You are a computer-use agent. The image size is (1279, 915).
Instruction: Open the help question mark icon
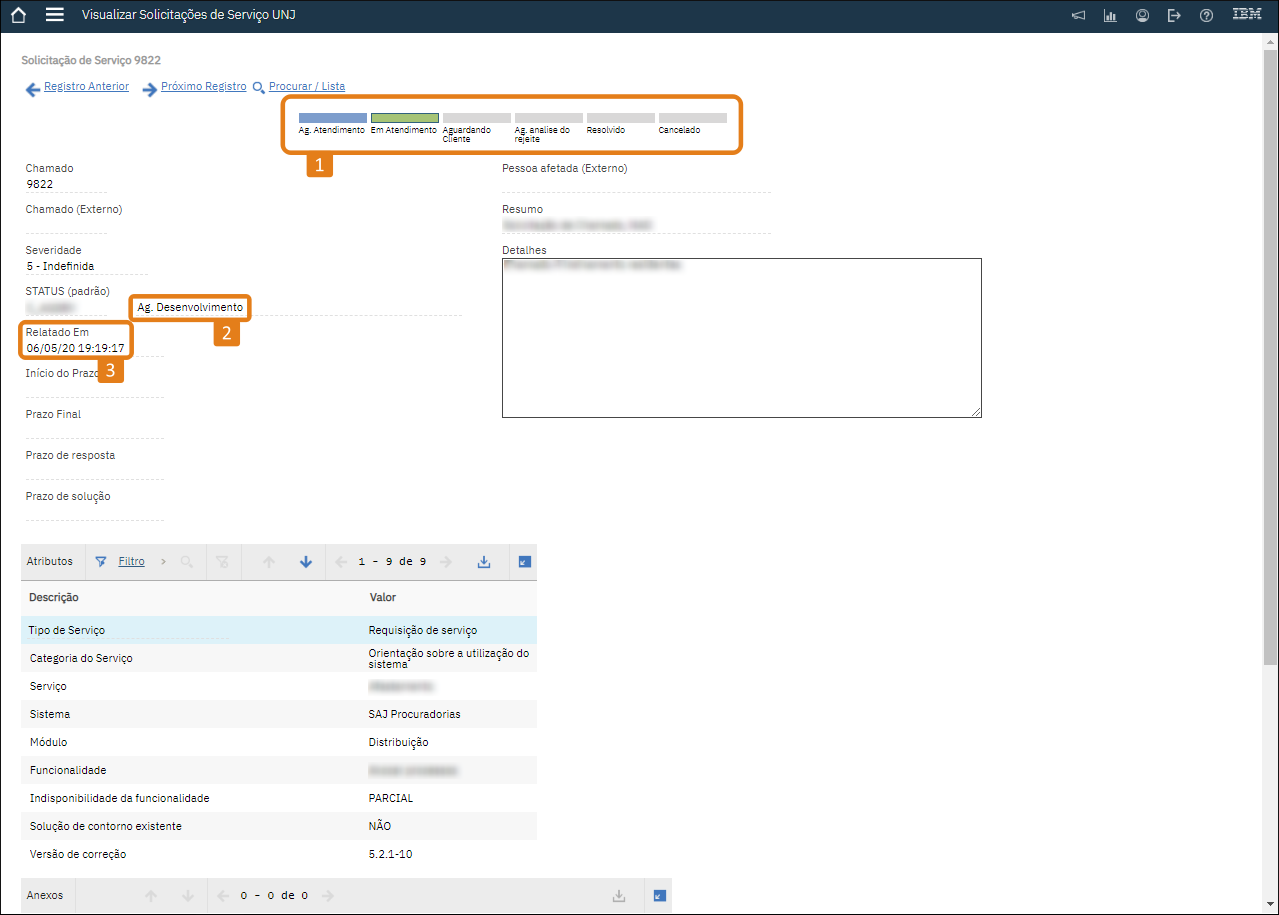pos(1206,16)
